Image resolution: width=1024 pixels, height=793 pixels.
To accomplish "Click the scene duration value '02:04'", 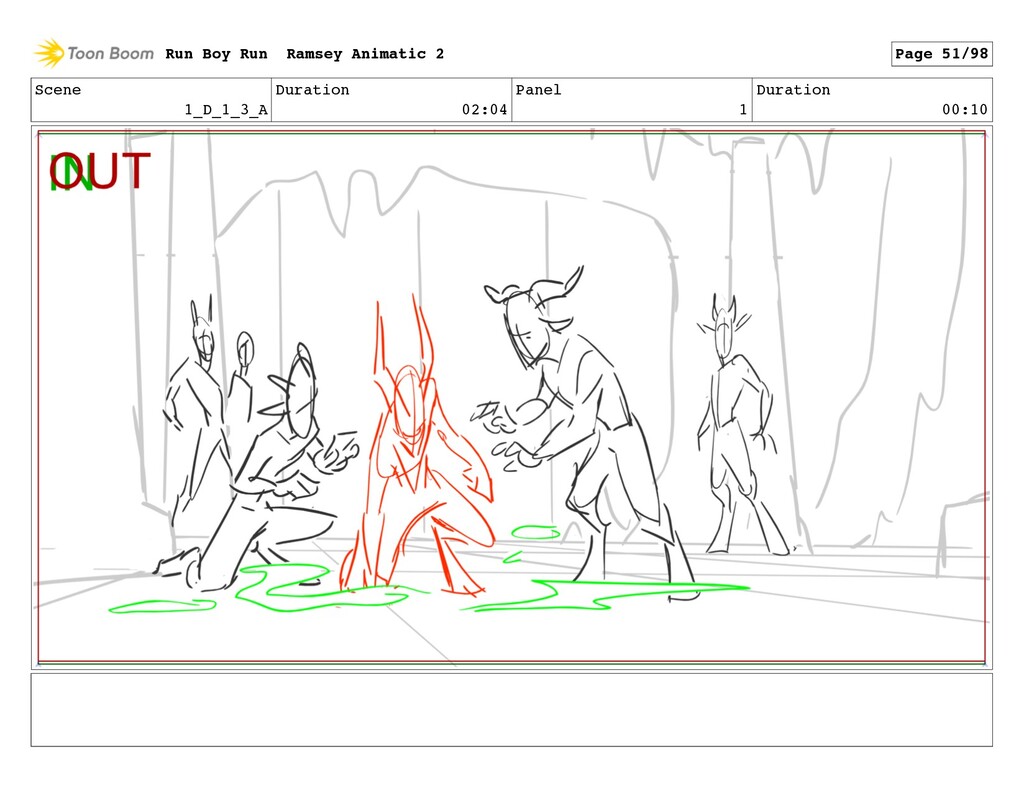I will click(x=484, y=110).
